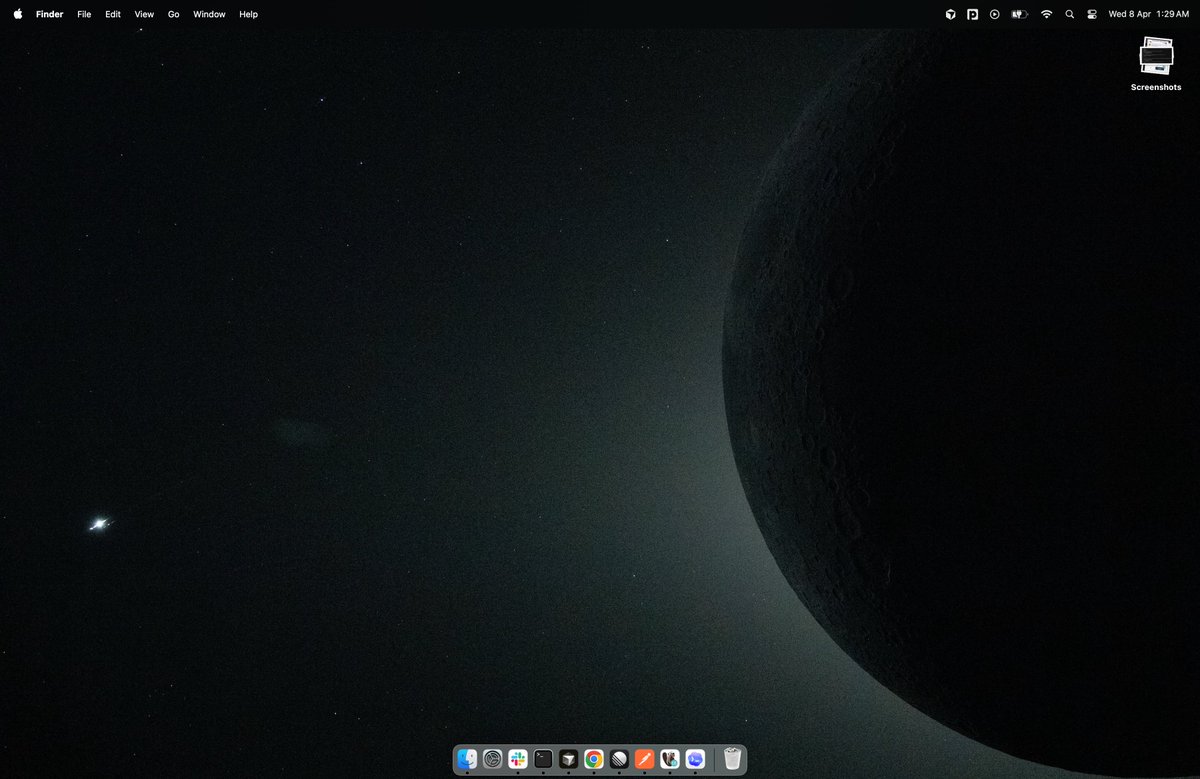Launch Postman from the Dock

645,759
